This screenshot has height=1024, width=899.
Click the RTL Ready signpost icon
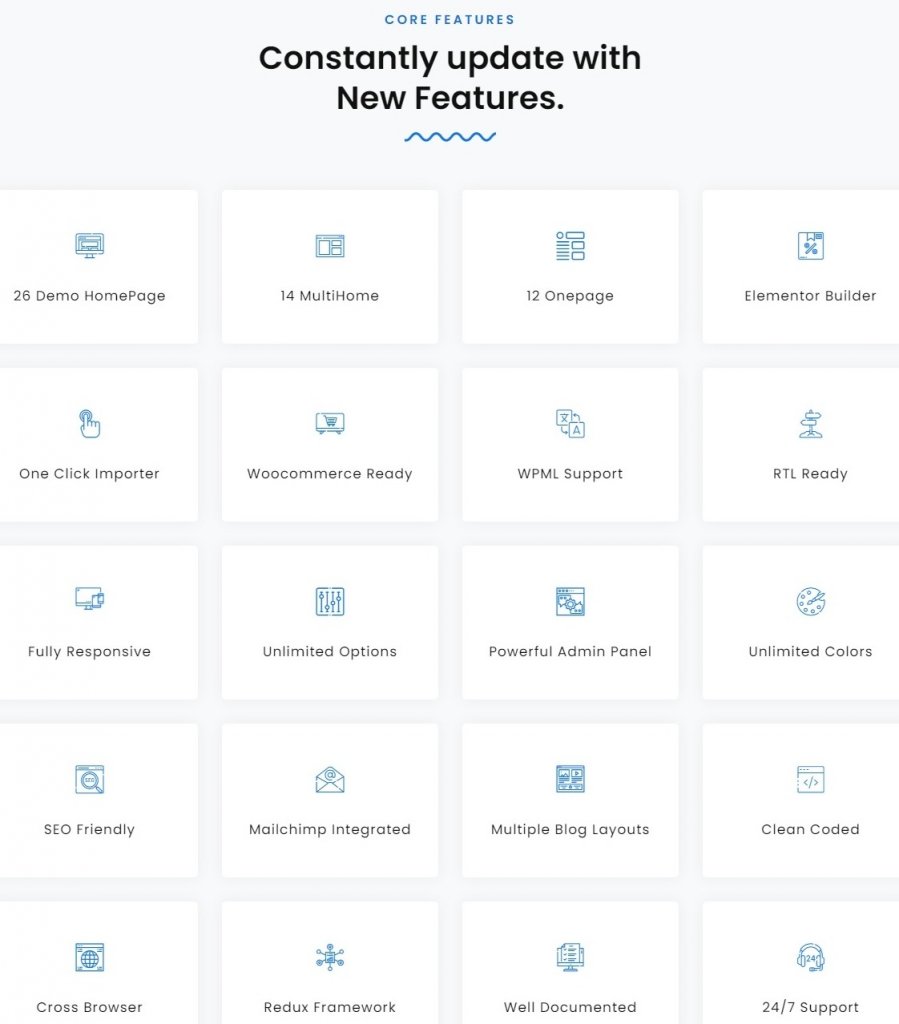coord(810,423)
